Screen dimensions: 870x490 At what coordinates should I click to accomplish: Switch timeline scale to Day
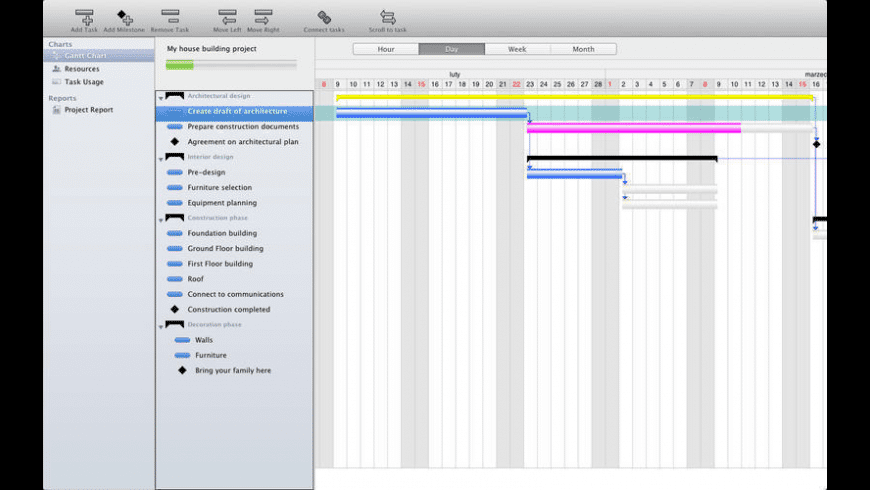(x=452, y=49)
